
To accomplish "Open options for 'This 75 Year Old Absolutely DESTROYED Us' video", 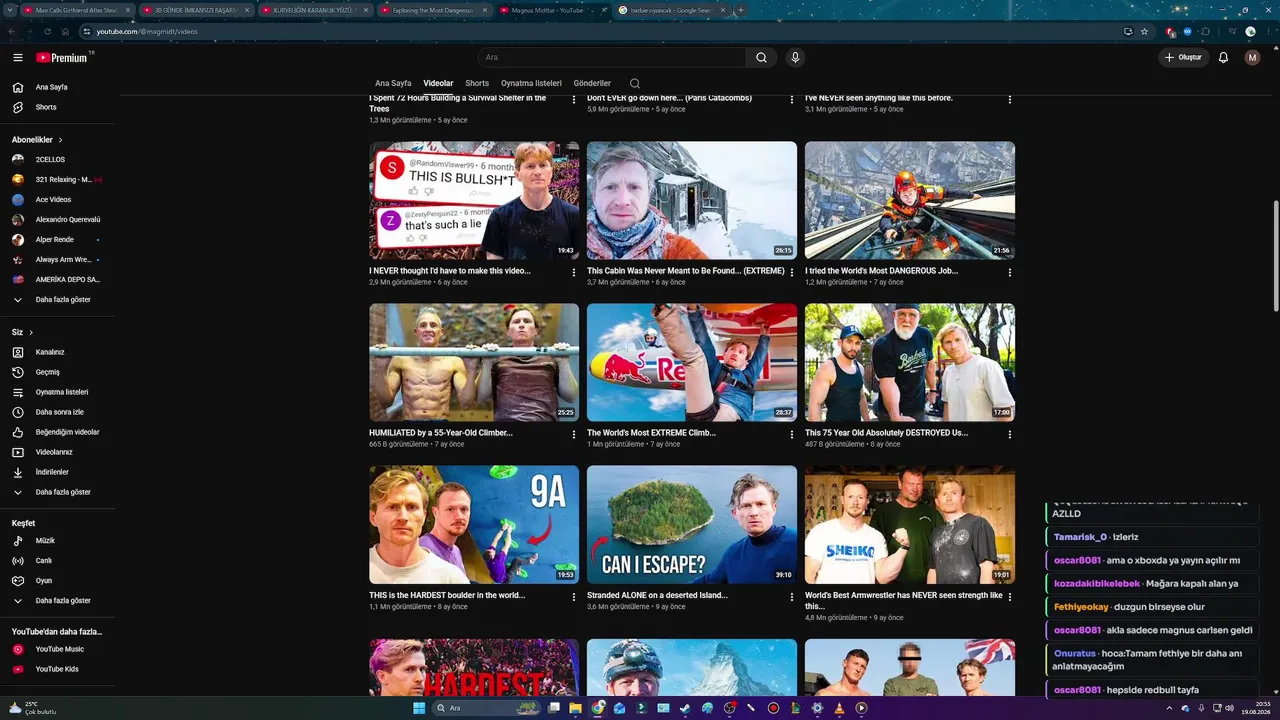I will (x=1010, y=434).
